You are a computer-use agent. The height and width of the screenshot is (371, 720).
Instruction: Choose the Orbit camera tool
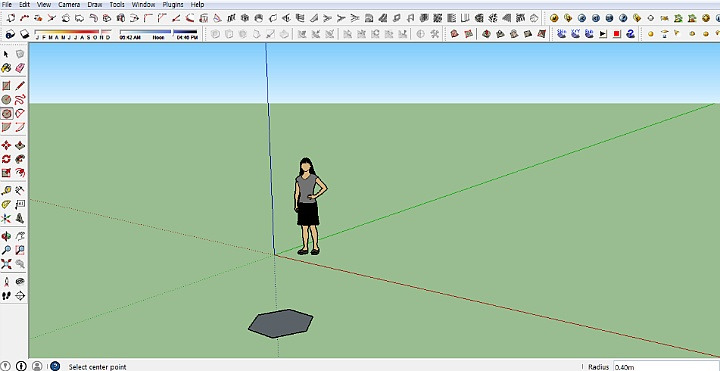click(x=6, y=236)
